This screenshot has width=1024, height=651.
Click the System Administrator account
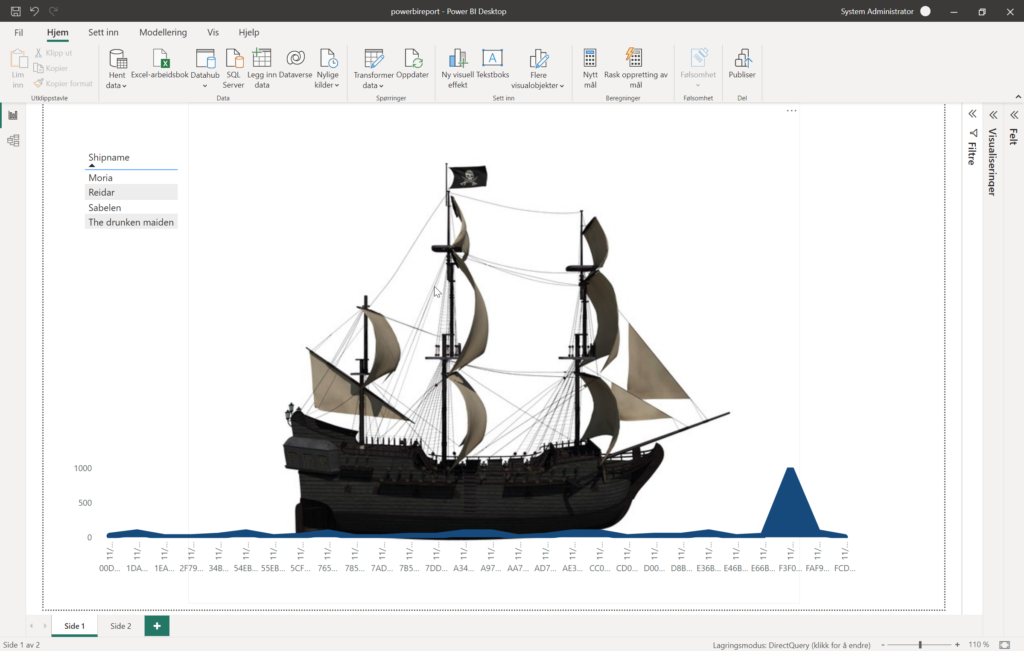click(x=877, y=11)
